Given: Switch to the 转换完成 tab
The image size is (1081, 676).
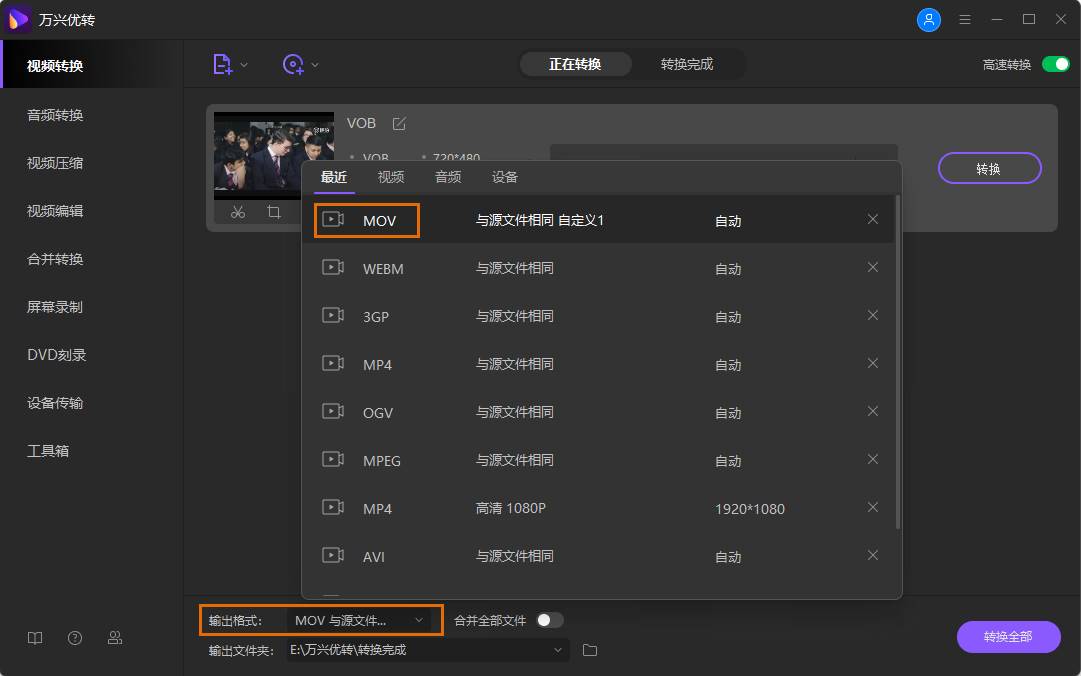Looking at the screenshot, I should click(x=687, y=64).
